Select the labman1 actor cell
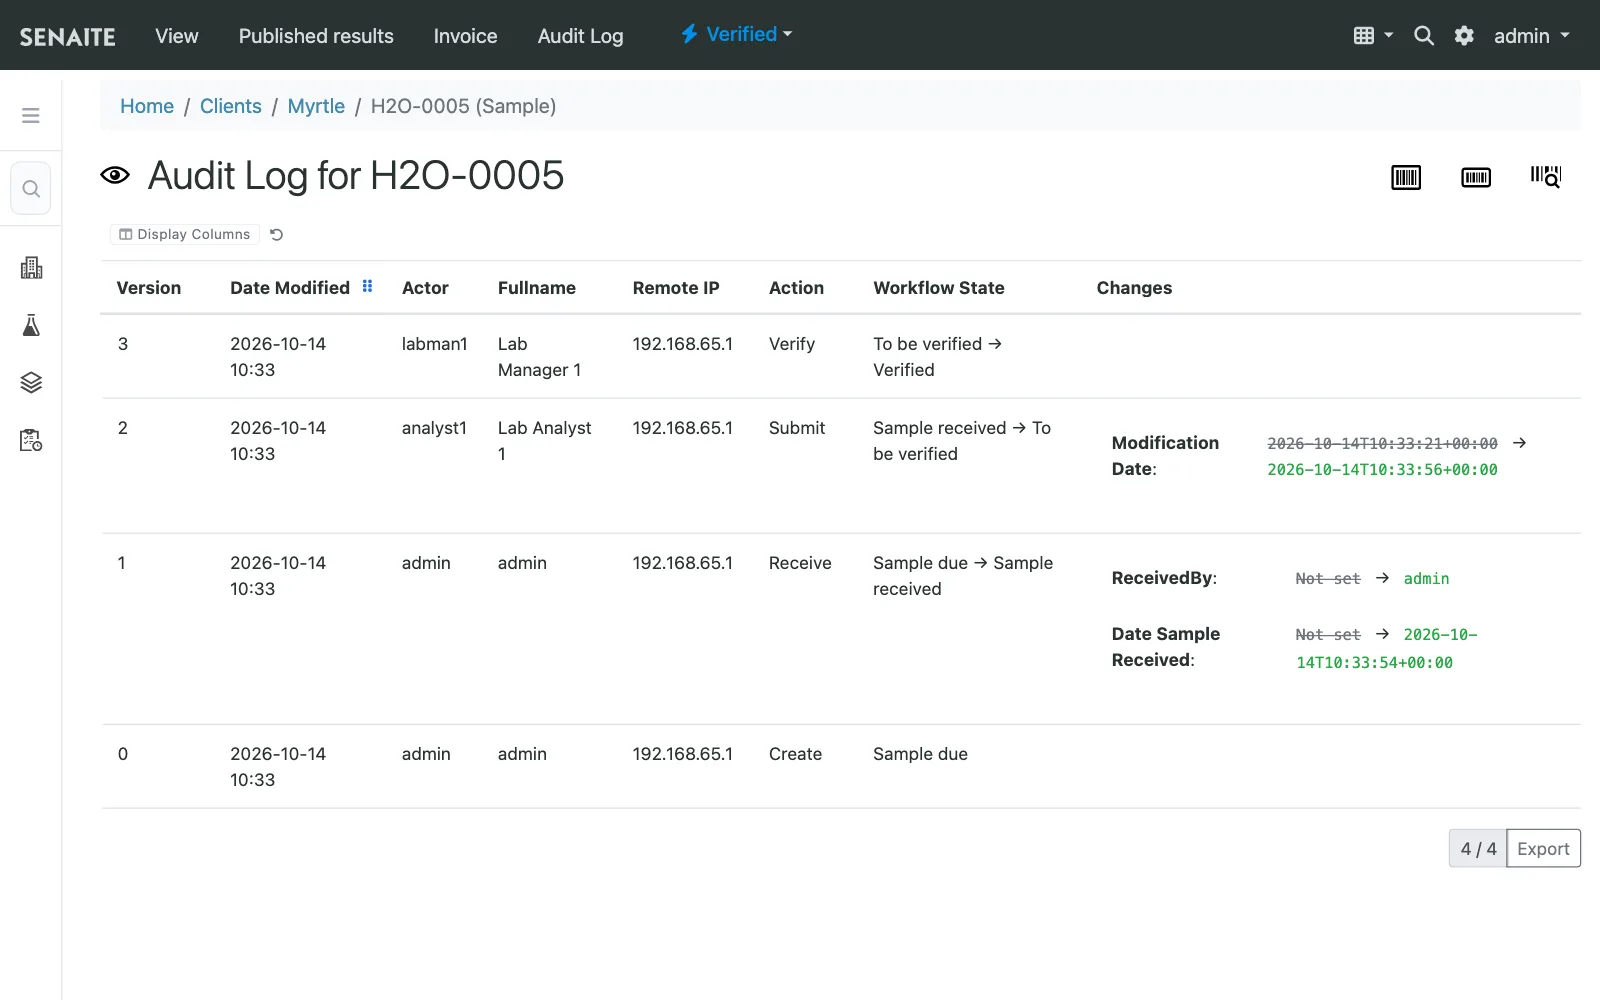The image size is (1600, 1000). tap(434, 344)
